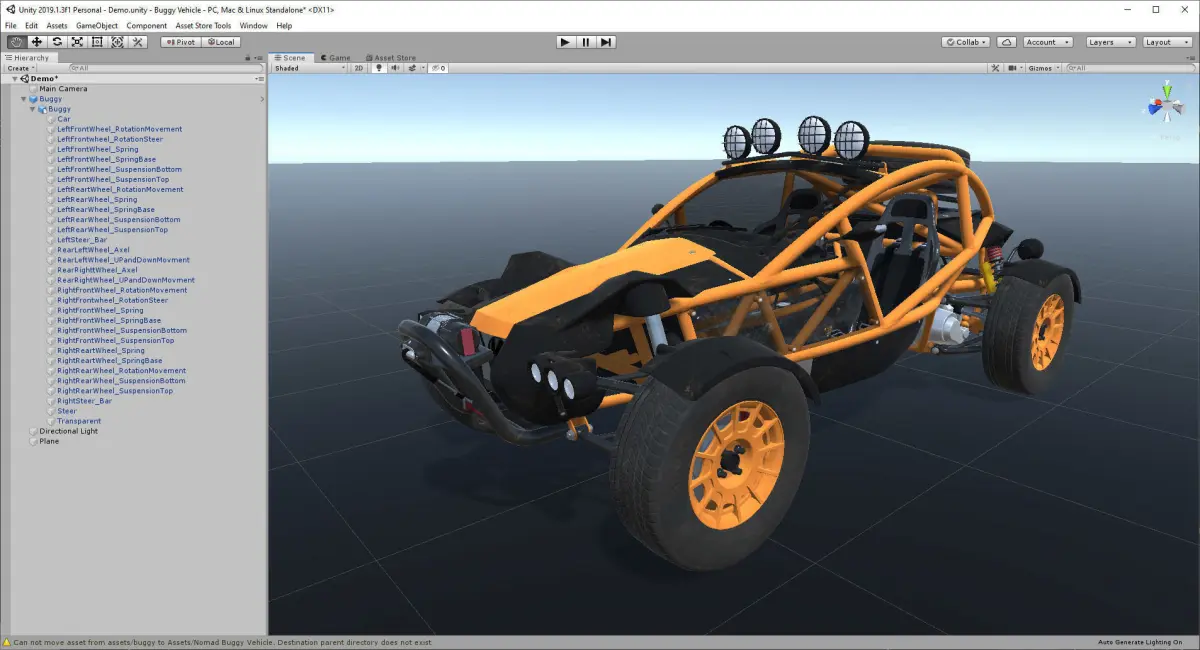The image size is (1200, 650).
Task: Open the Assets menu
Action: pyautogui.click(x=57, y=25)
